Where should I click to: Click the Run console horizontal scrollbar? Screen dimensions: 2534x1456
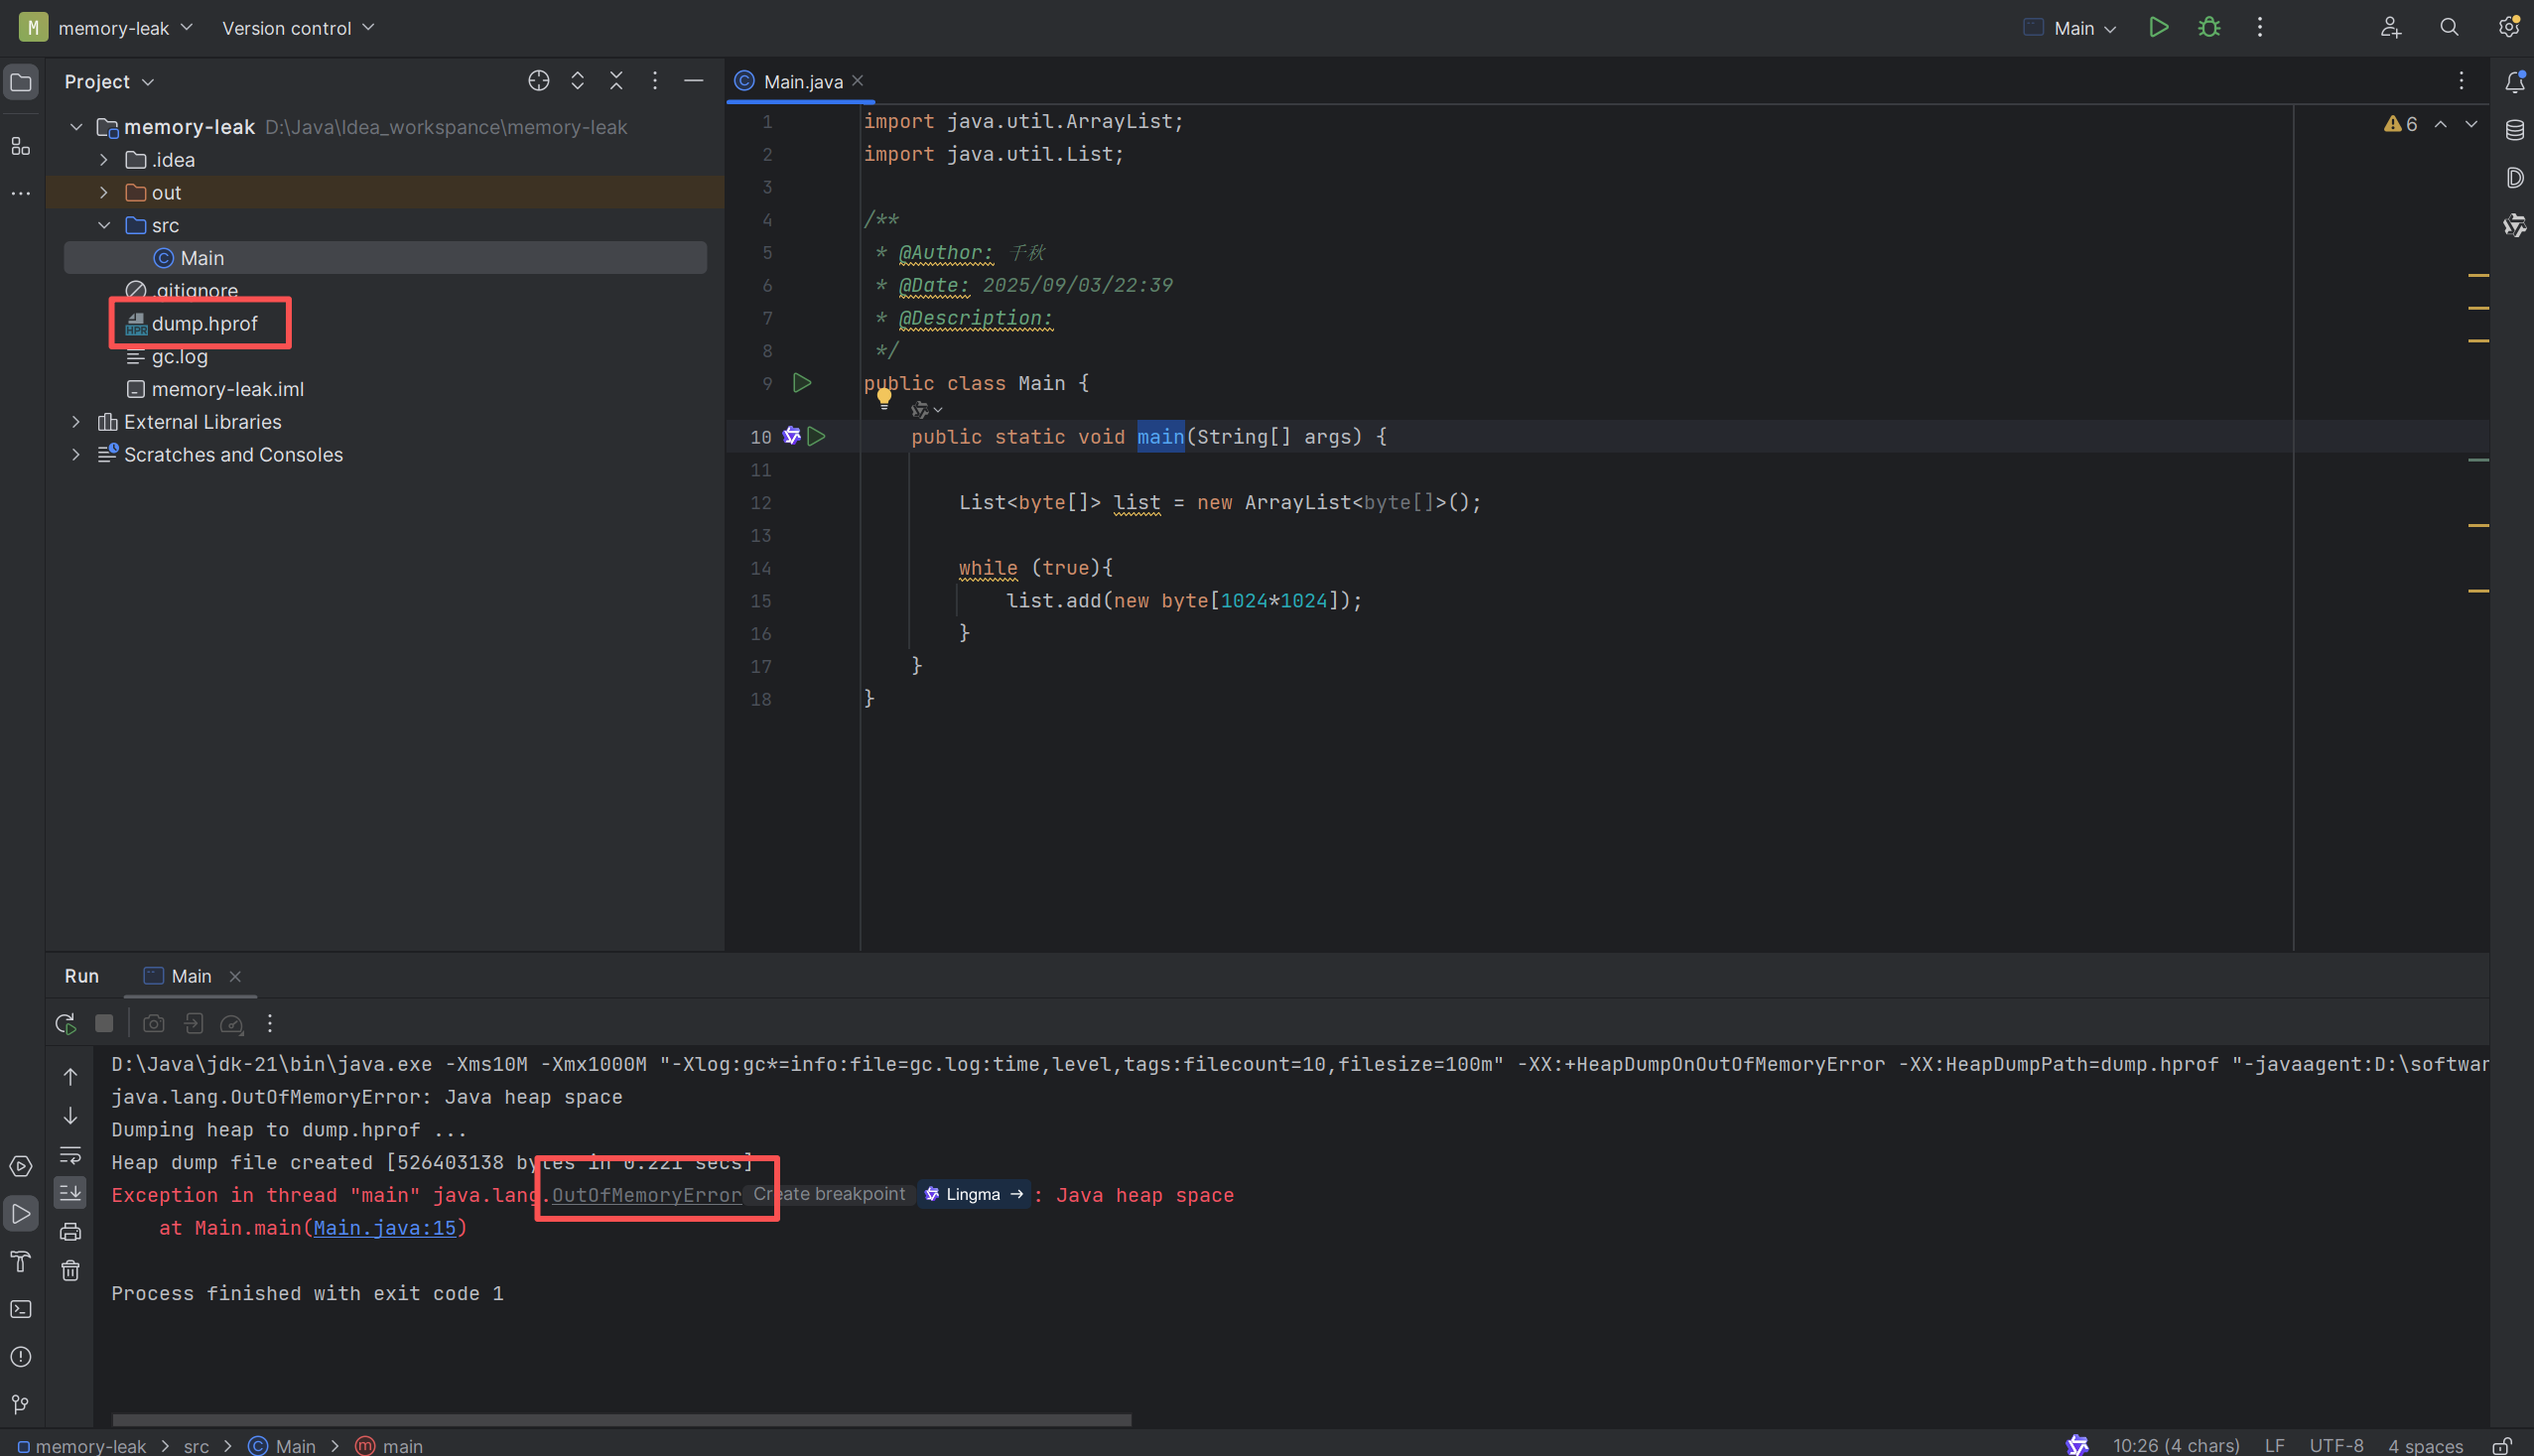620,1420
